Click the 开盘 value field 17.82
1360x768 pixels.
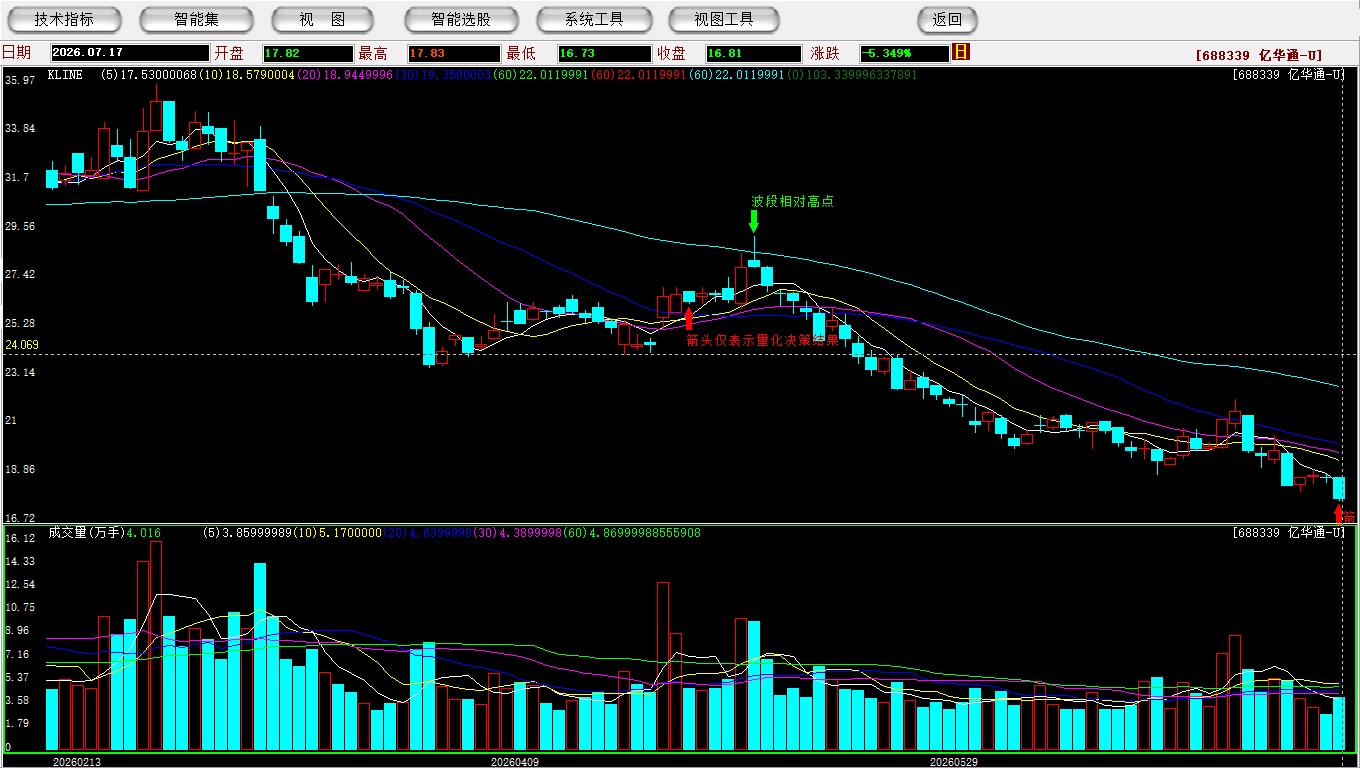tap(308, 53)
